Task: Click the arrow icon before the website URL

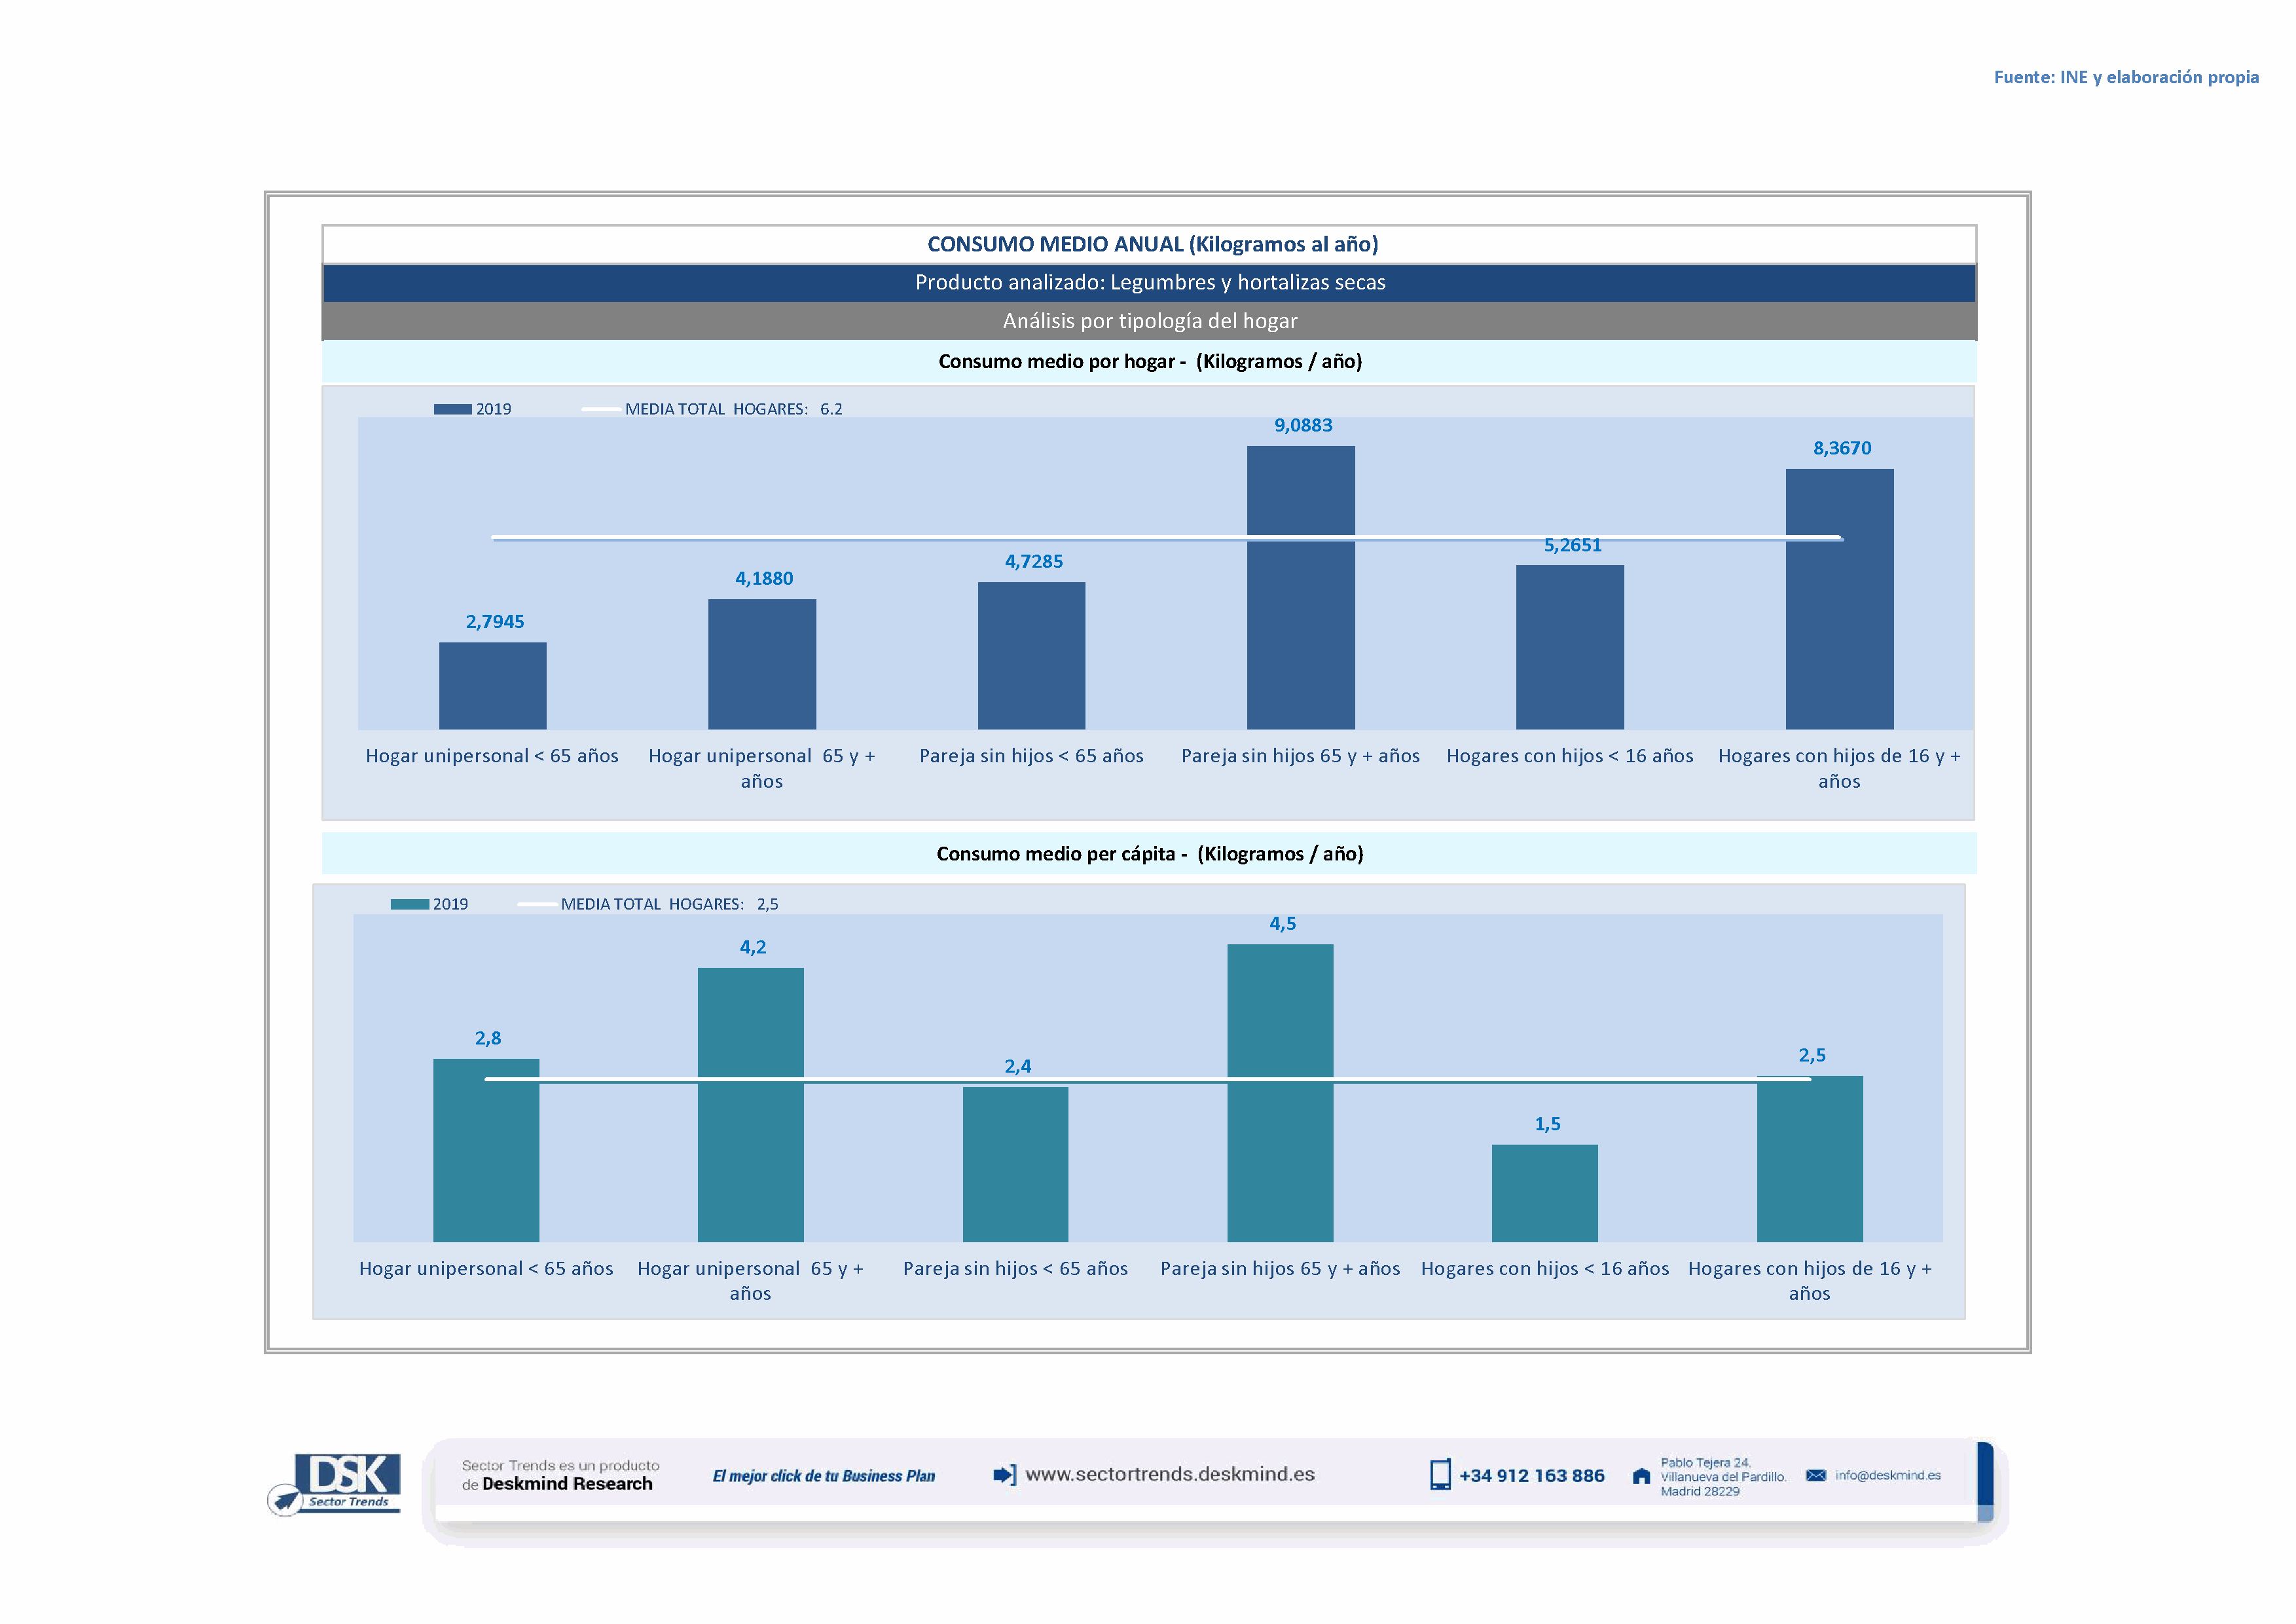Action: tap(1004, 1475)
